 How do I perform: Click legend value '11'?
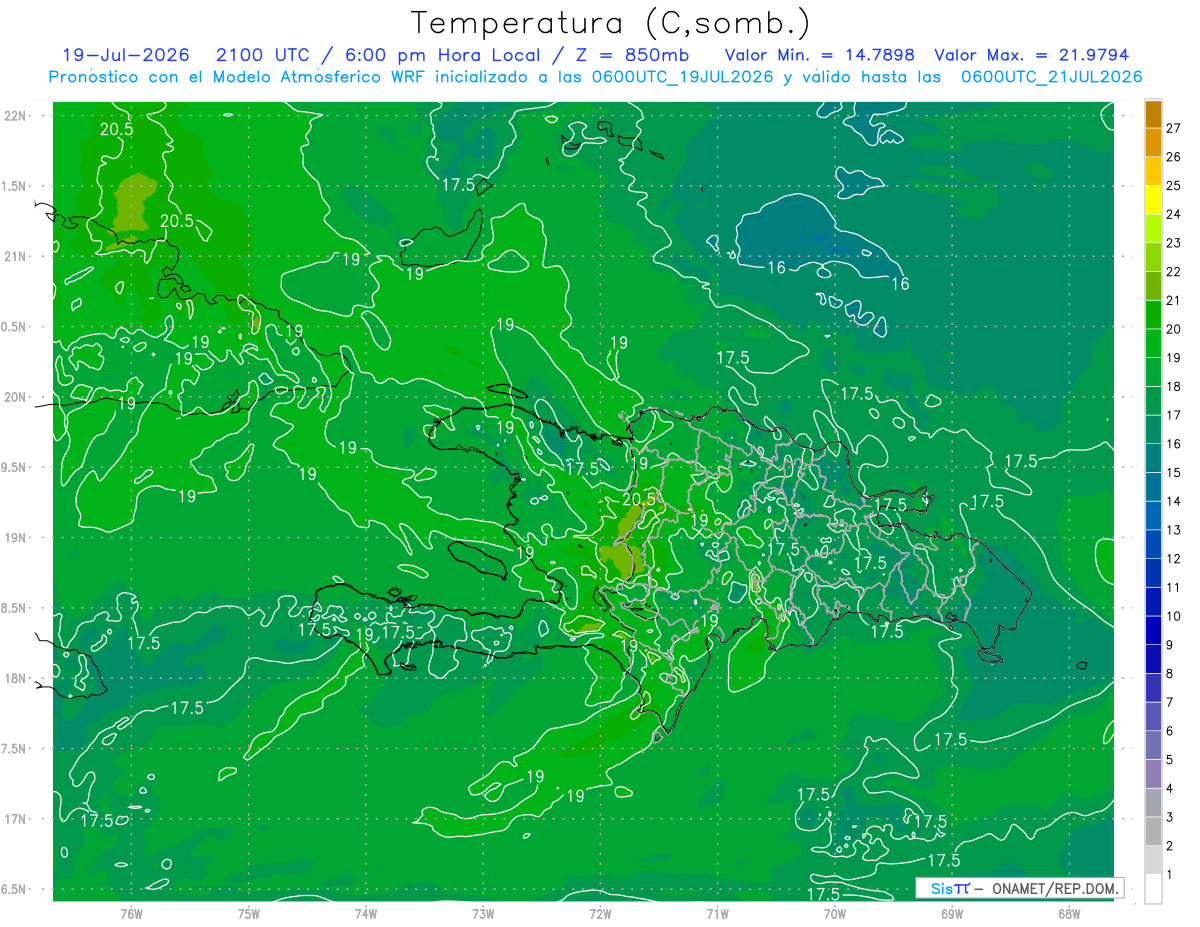pos(1174,587)
